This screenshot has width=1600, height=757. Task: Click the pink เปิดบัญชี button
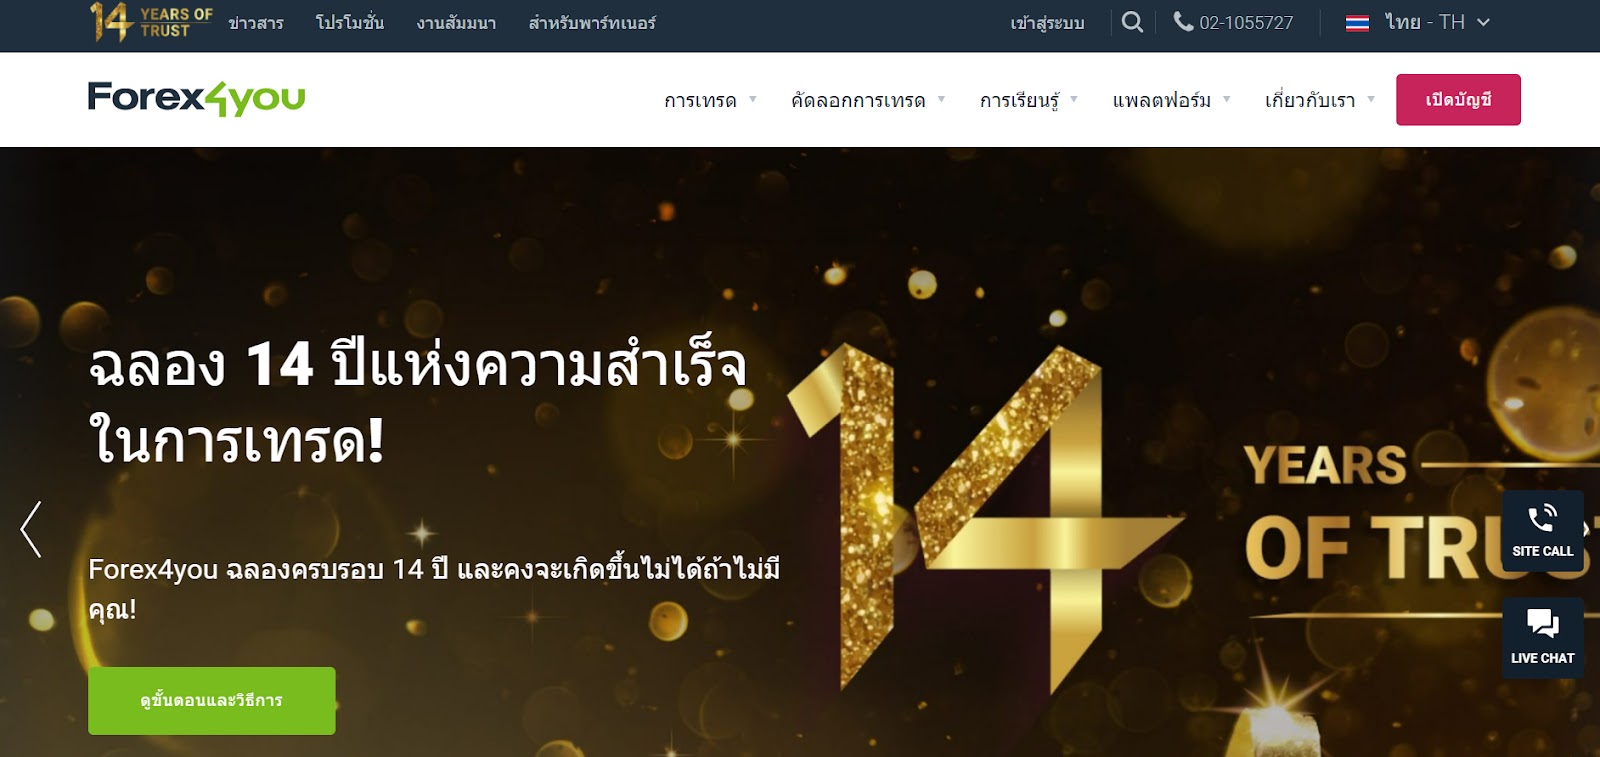point(1458,99)
